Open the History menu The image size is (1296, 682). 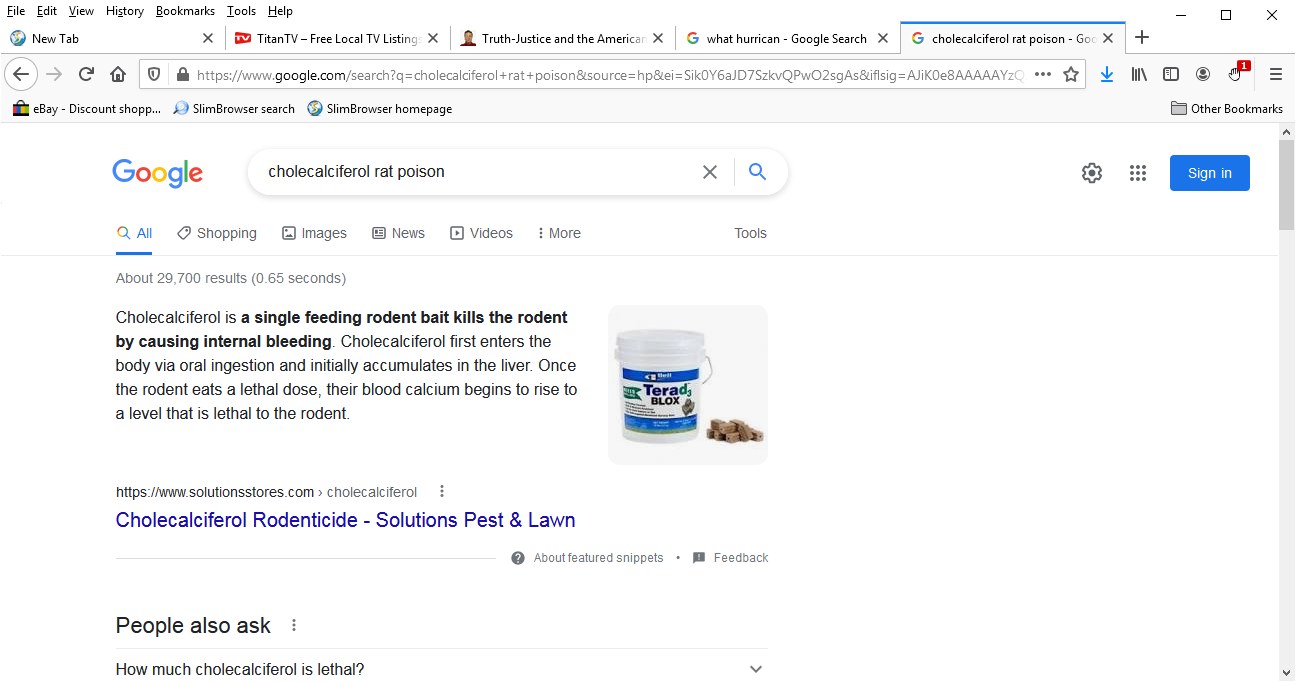[125, 11]
